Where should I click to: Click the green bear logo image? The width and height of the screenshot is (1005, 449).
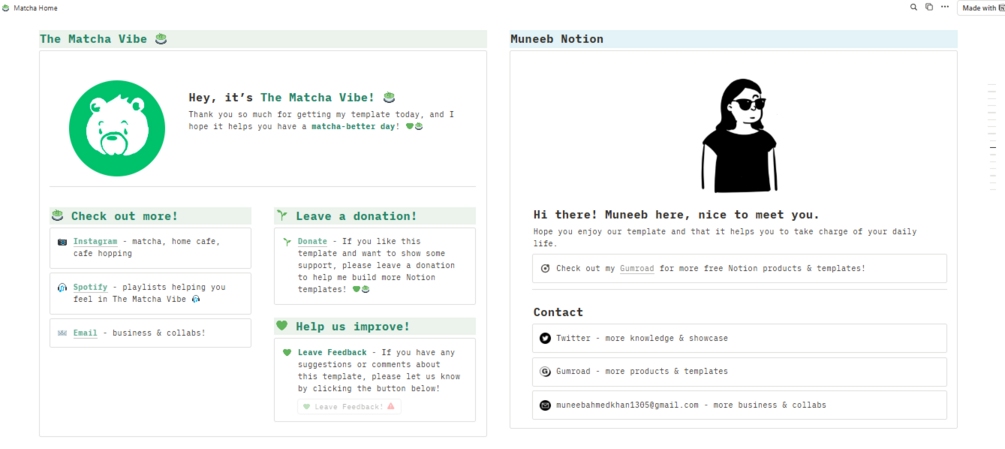pos(117,128)
